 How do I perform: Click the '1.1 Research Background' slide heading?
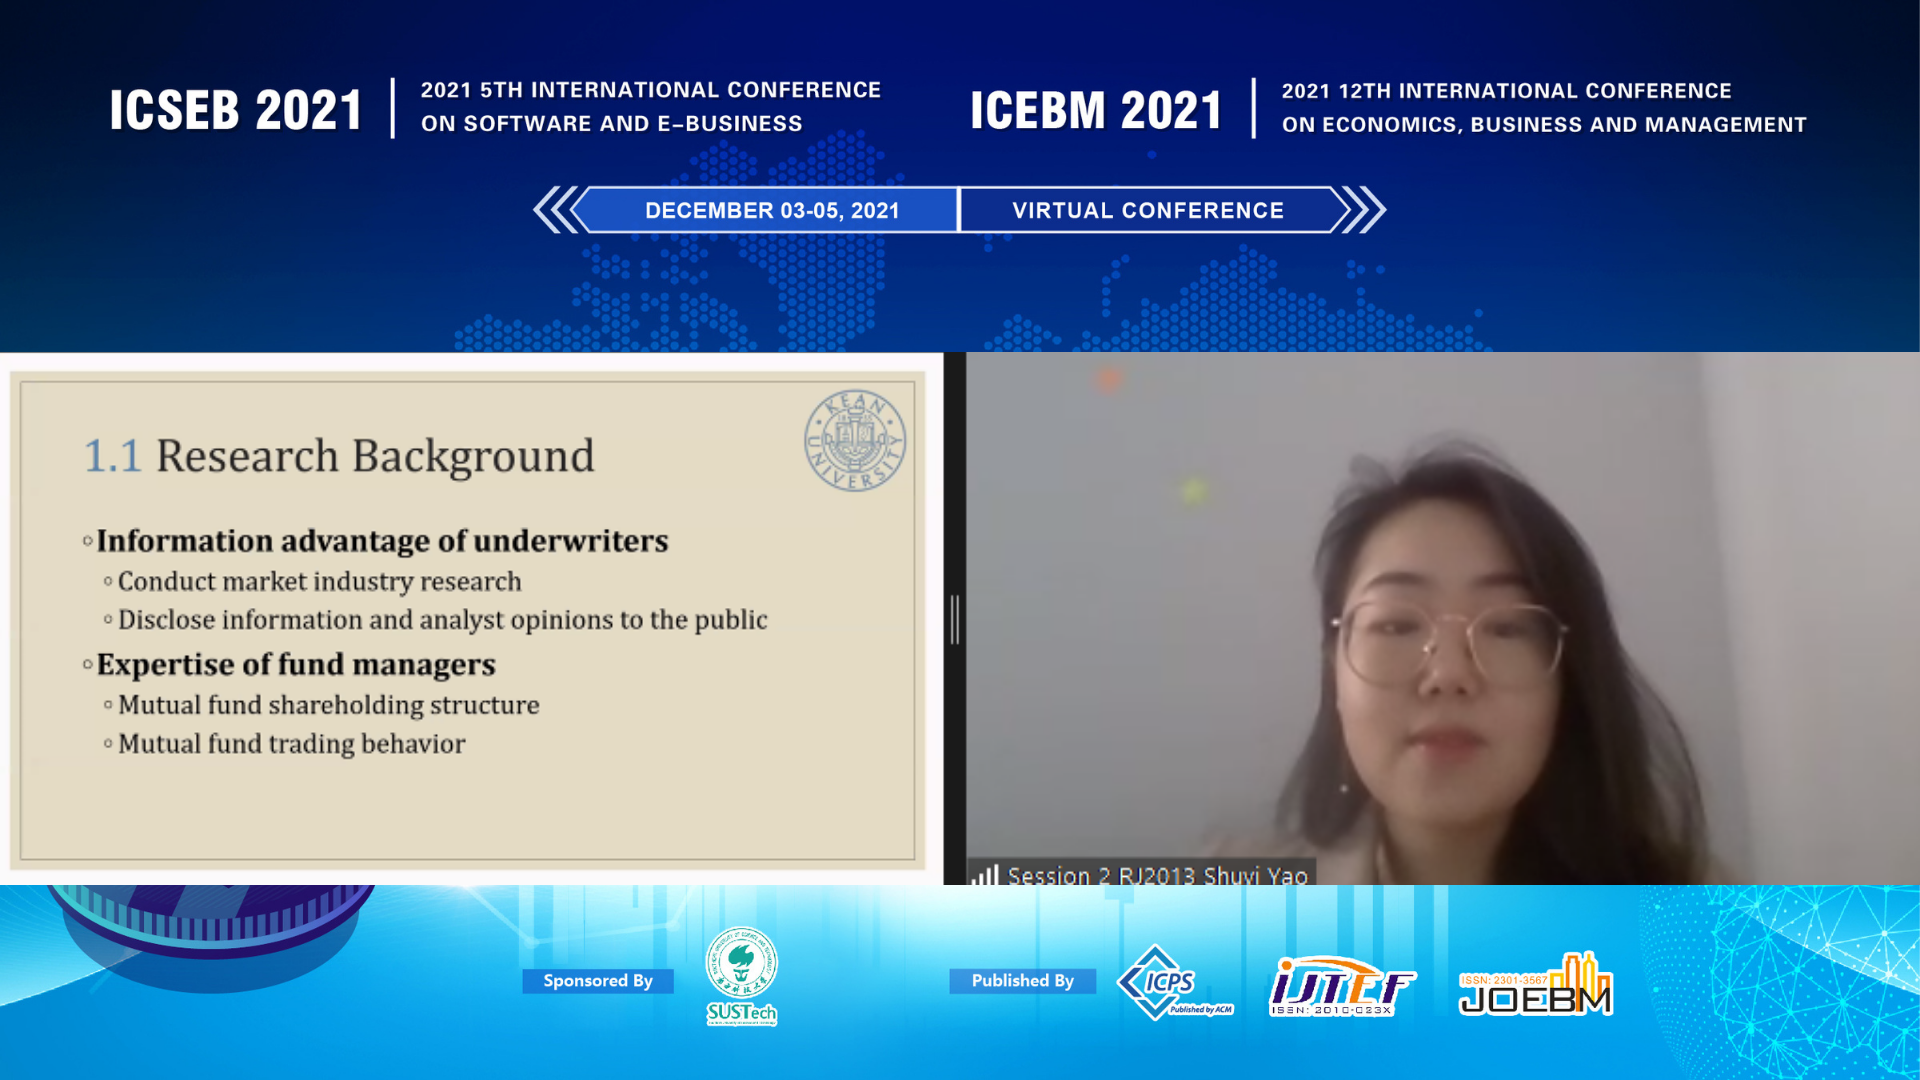click(339, 456)
